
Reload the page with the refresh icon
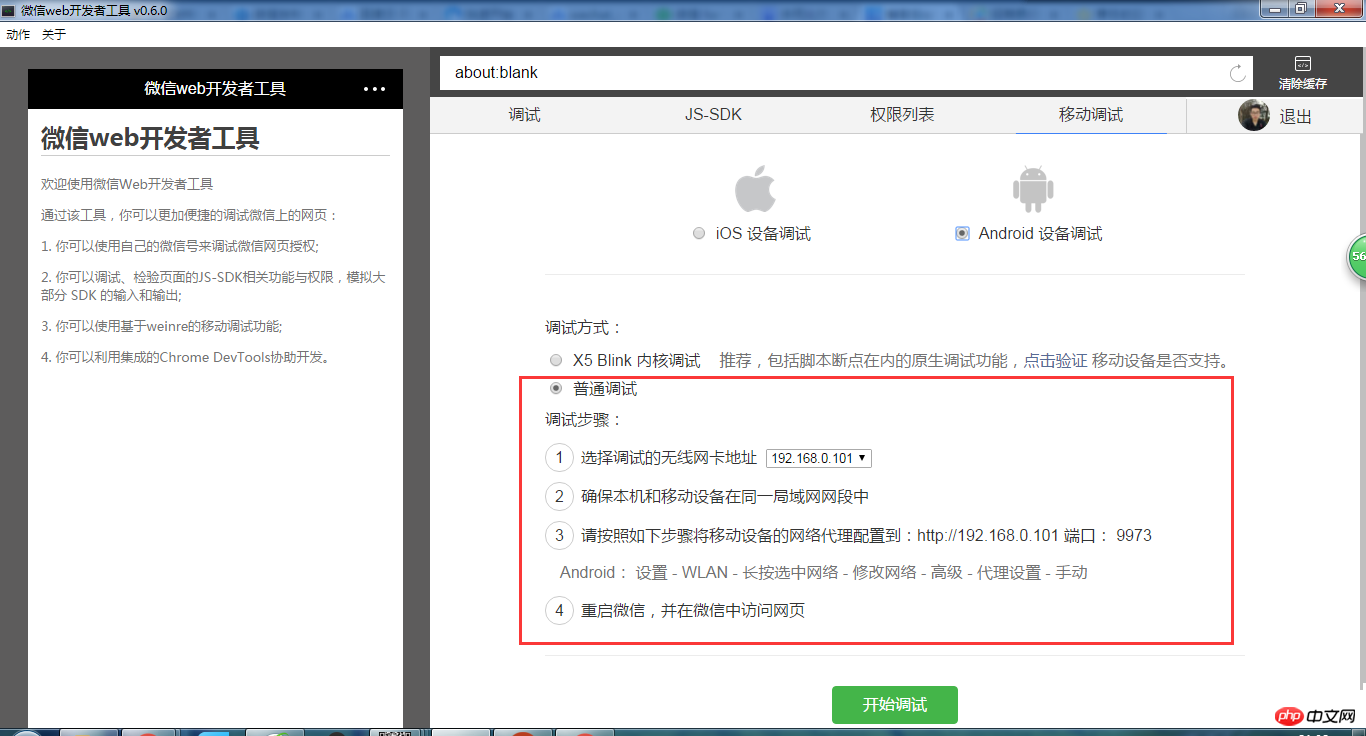click(1238, 73)
